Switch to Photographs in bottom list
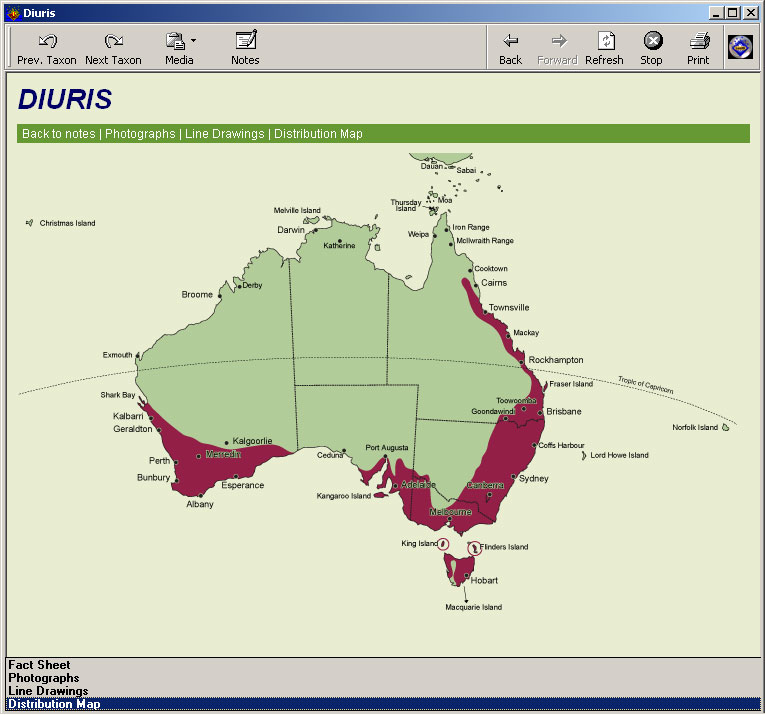The width and height of the screenshot is (765, 715). coord(43,678)
